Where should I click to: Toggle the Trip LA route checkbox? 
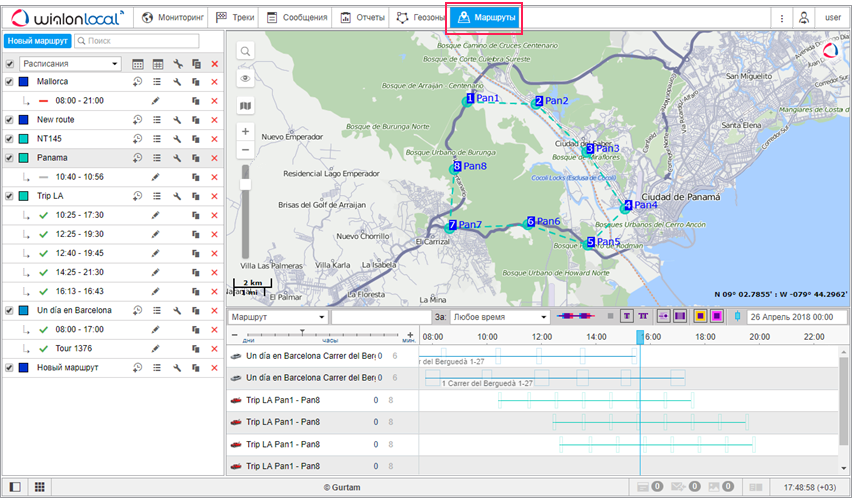pyautogui.click(x=10, y=196)
